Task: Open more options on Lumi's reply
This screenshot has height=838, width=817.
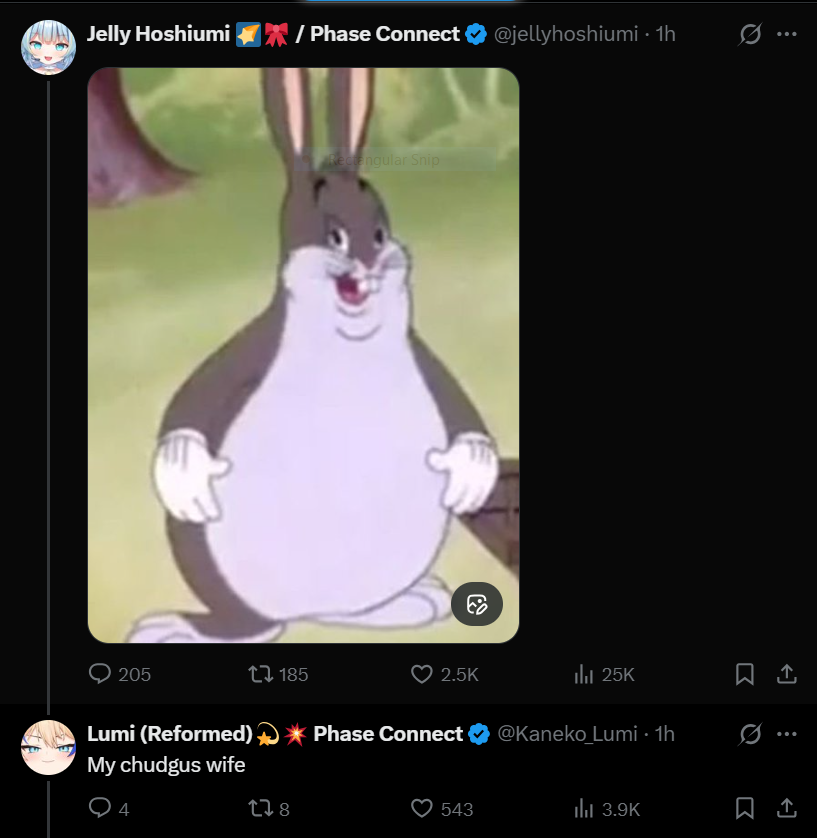Action: pyautogui.click(x=787, y=734)
